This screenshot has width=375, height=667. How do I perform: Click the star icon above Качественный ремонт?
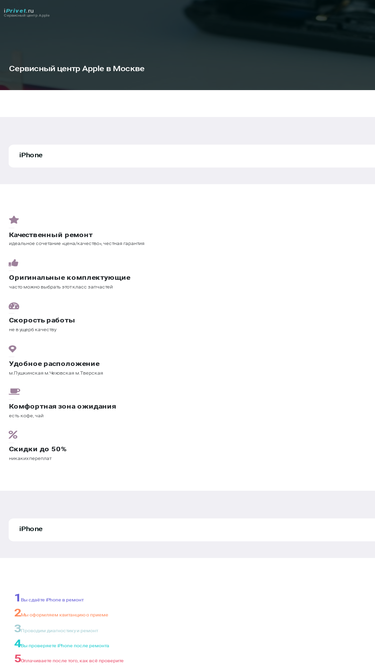[x=14, y=220]
